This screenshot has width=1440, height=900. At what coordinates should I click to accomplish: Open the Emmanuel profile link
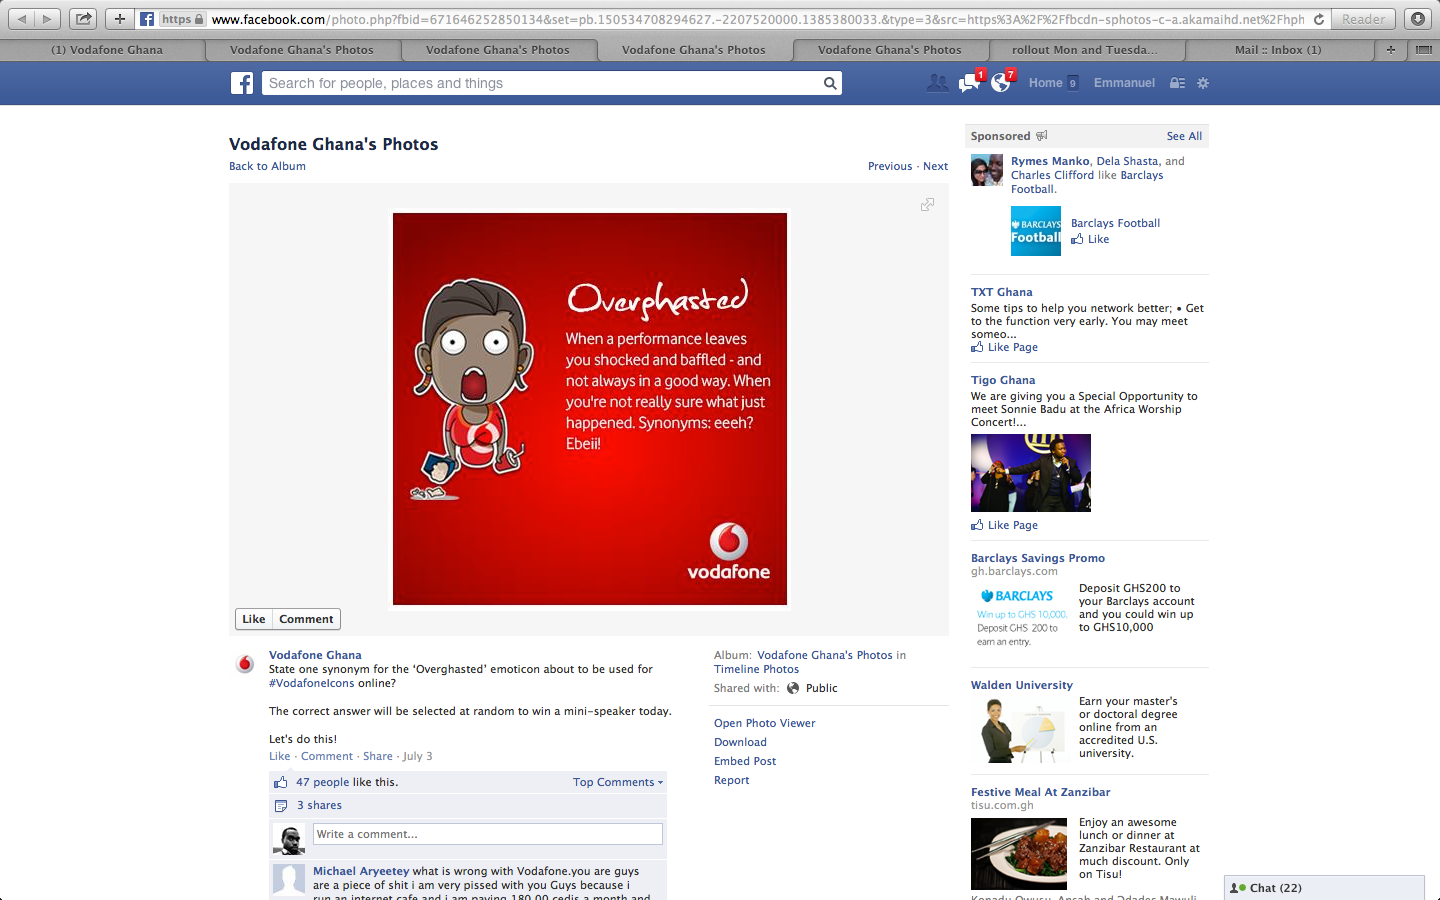click(1124, 83)
